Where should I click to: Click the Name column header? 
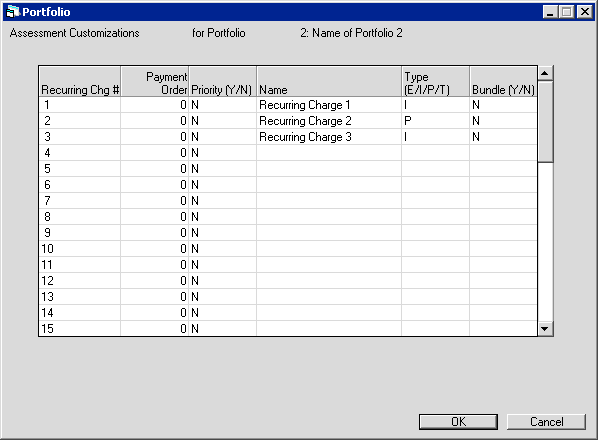pyautogui.click(x=329, y=82)
